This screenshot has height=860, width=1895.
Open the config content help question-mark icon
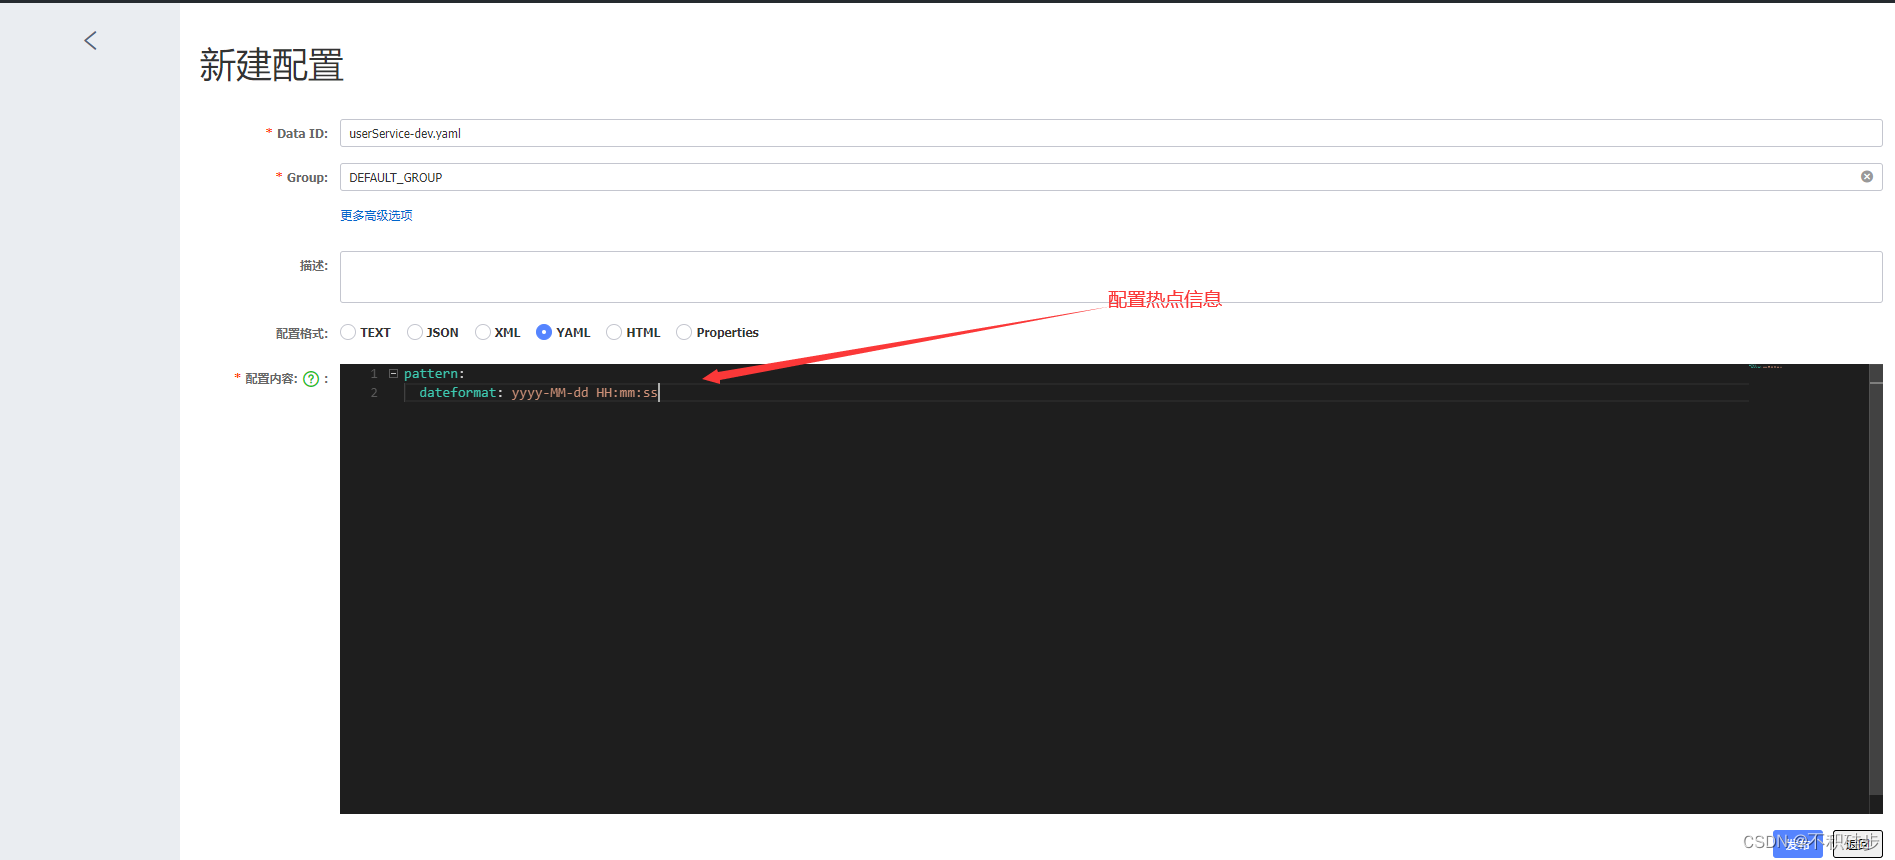(x=311, y=379)
